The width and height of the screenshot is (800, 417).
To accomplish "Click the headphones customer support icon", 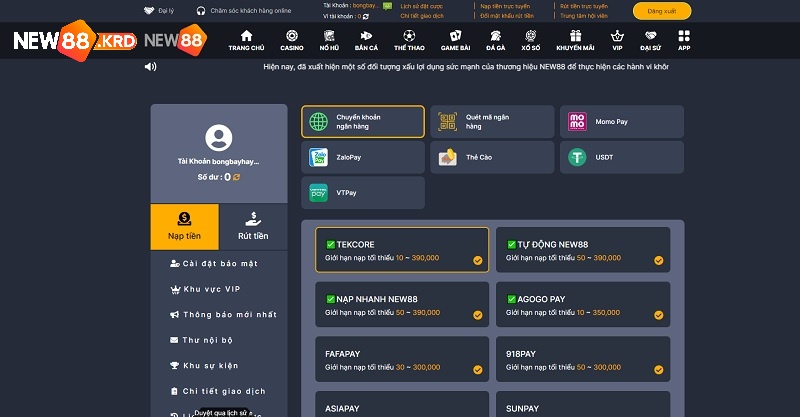I will pos(201,10).
